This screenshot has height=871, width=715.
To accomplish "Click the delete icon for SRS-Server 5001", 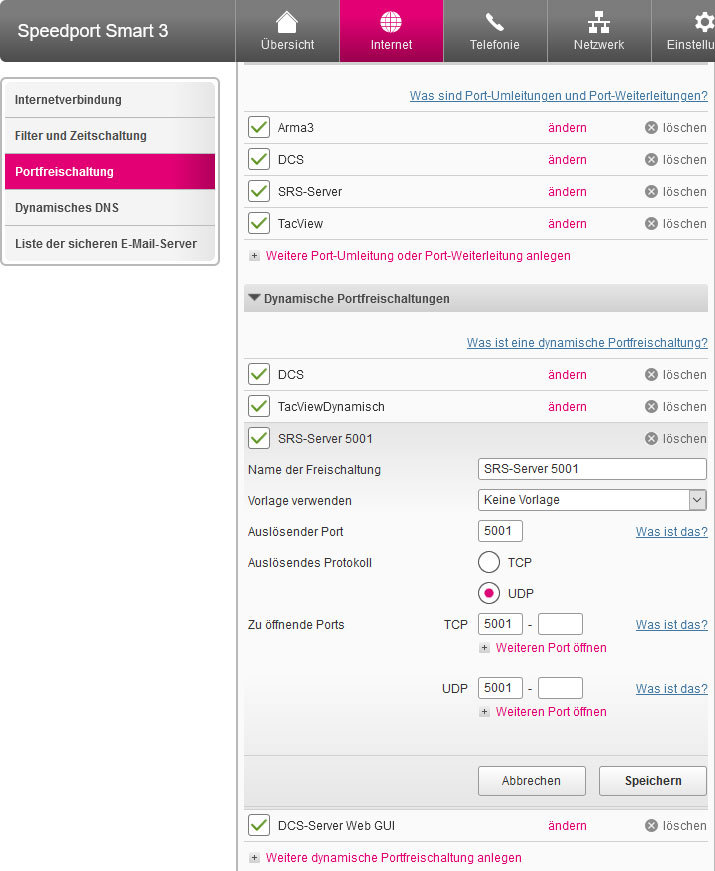I will 651,439.
